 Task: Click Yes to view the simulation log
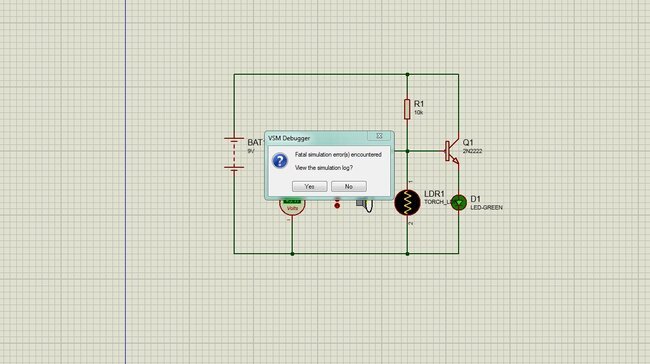309,187
